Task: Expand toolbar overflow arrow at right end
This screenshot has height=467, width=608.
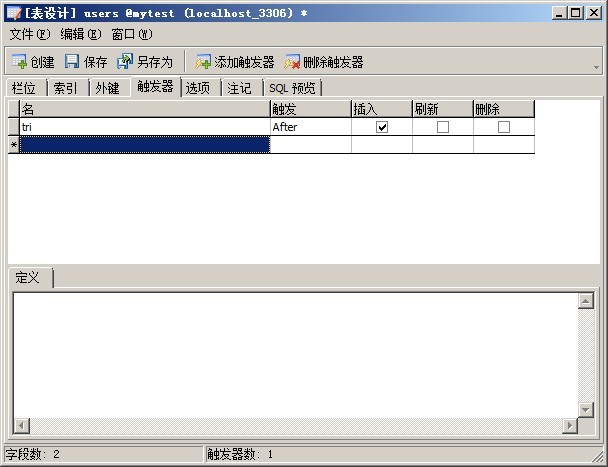Action: click(x=596, y=67)
